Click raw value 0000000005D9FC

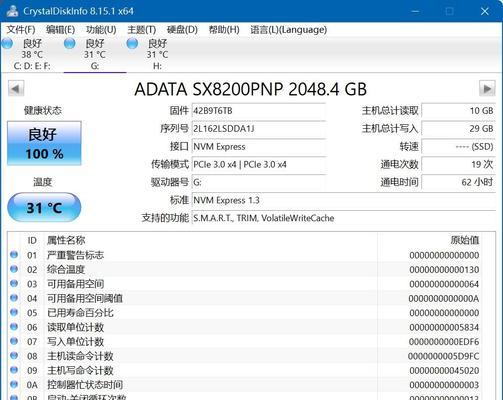click(443, 356)
